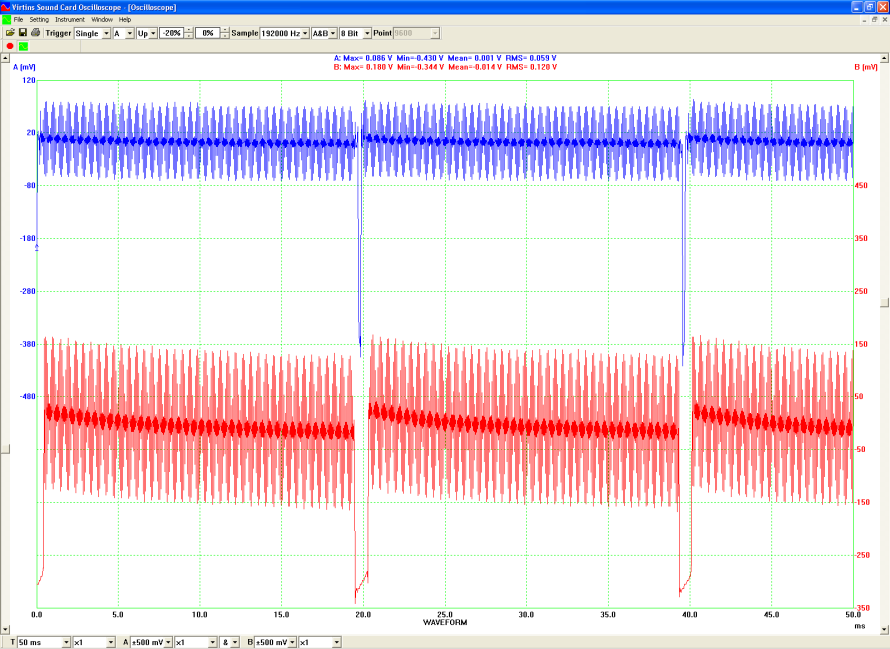The image size is (890, 649).
Task: Click the channel B statistics readout line
Action: (445, 67)
